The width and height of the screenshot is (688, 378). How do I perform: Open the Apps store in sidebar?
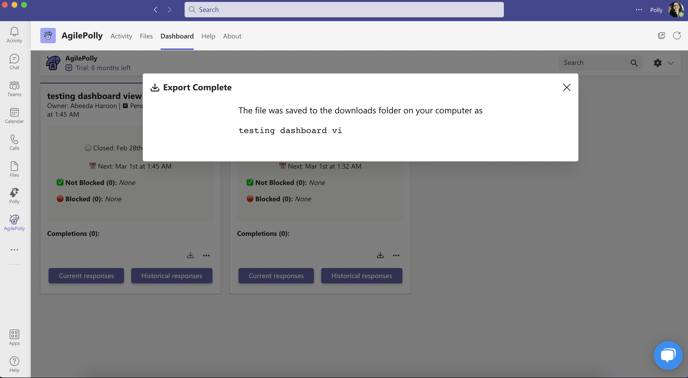[14, 337]
